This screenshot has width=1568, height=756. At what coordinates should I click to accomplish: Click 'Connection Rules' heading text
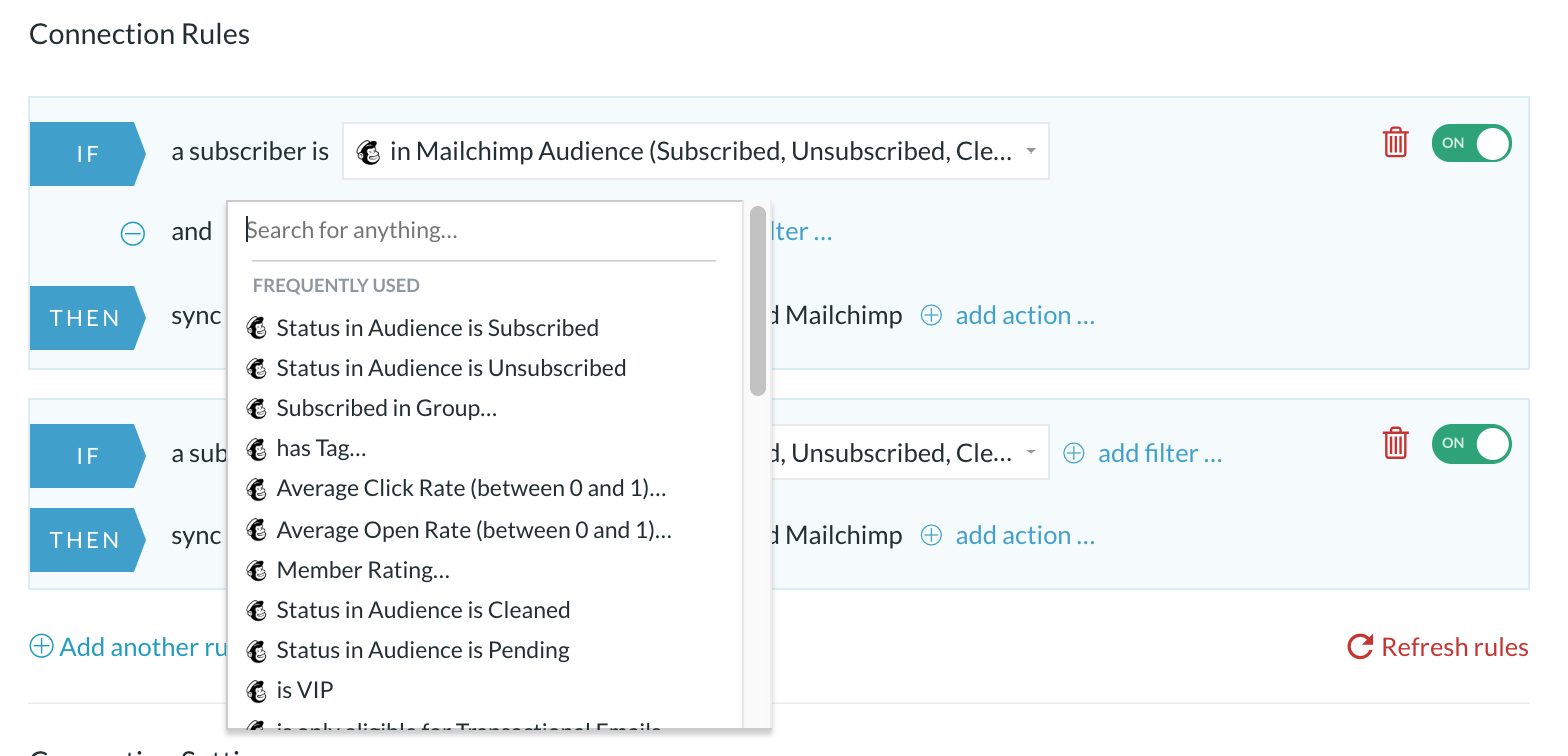pos(140,35)
